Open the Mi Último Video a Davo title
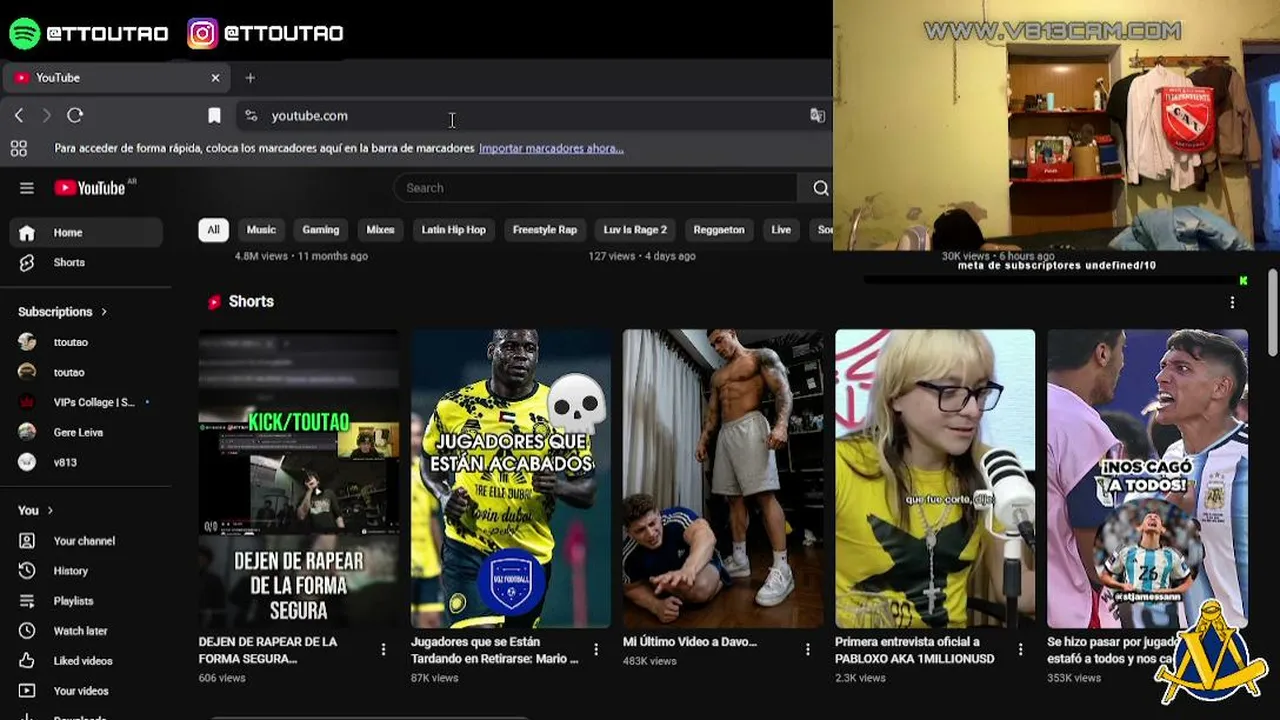This screenshot has width=1280, height=720. (690, 642)
